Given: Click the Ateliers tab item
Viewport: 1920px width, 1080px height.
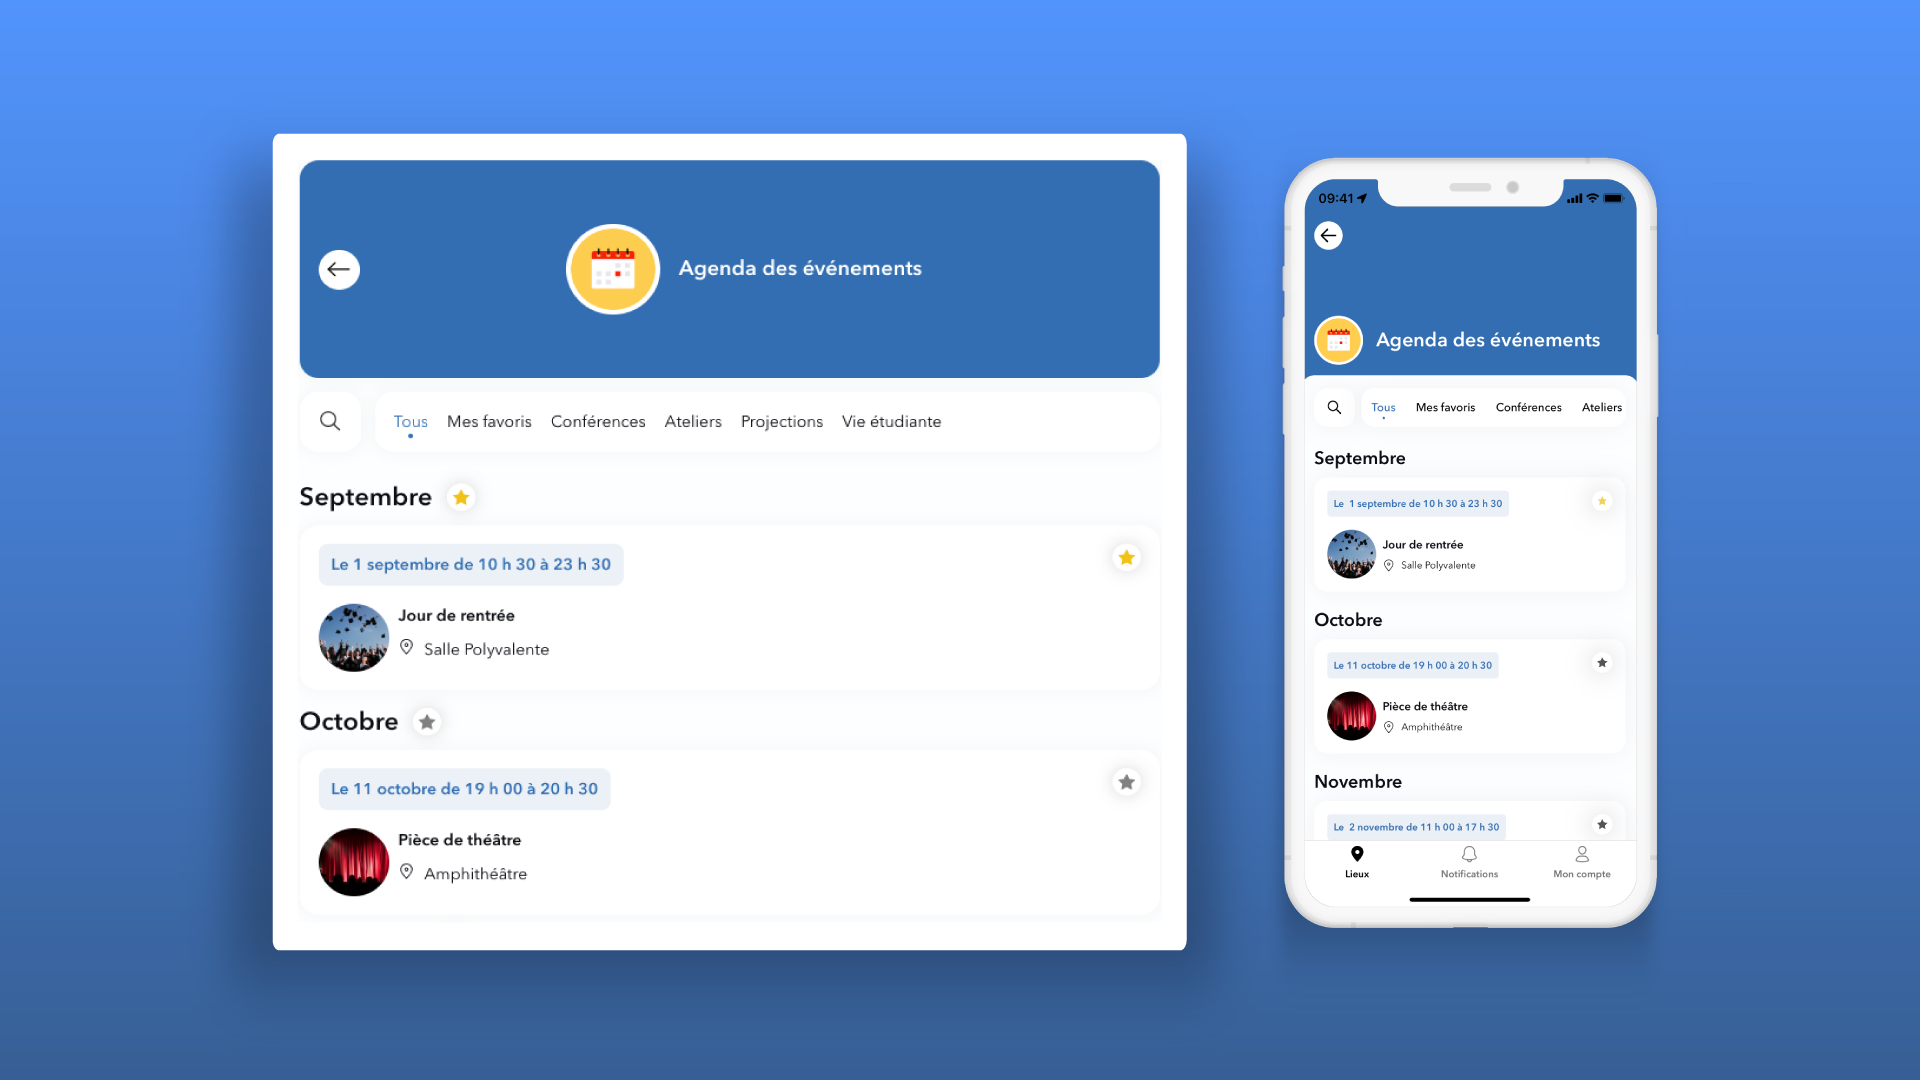Looking at the screenshot, I should tap(691, 421).
